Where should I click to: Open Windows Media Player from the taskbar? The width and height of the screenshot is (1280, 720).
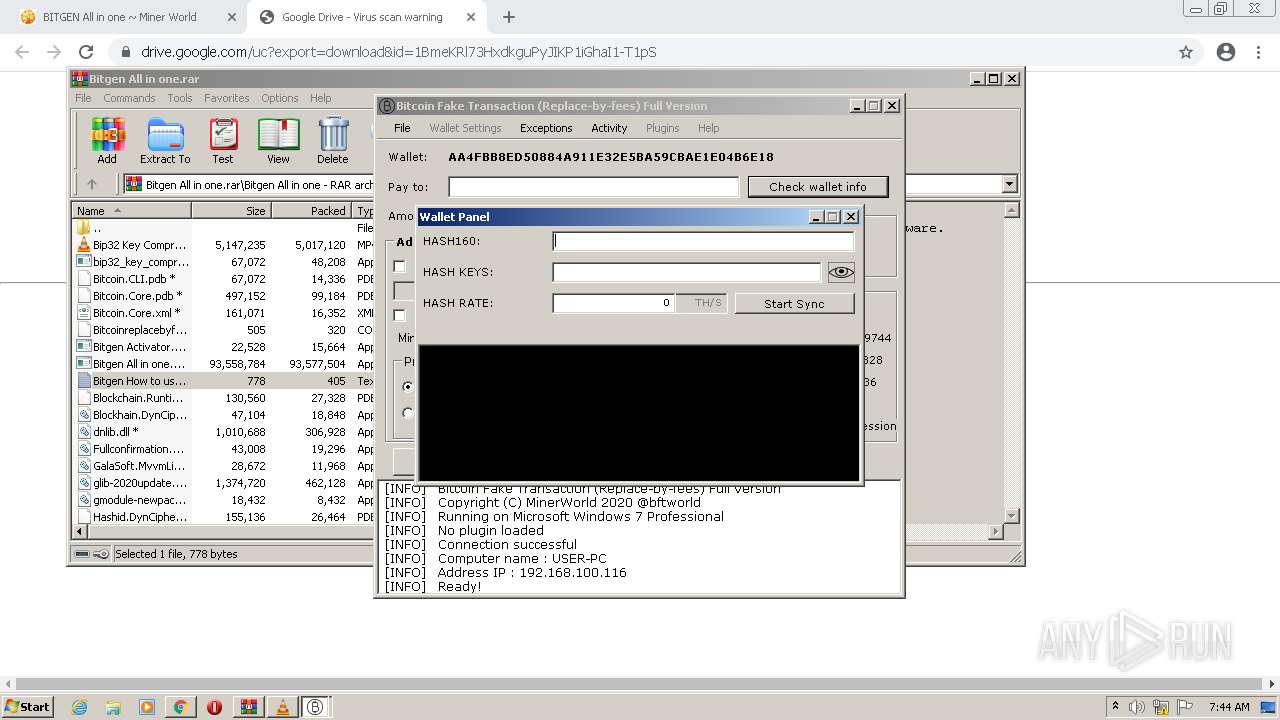tap(147, 707)
